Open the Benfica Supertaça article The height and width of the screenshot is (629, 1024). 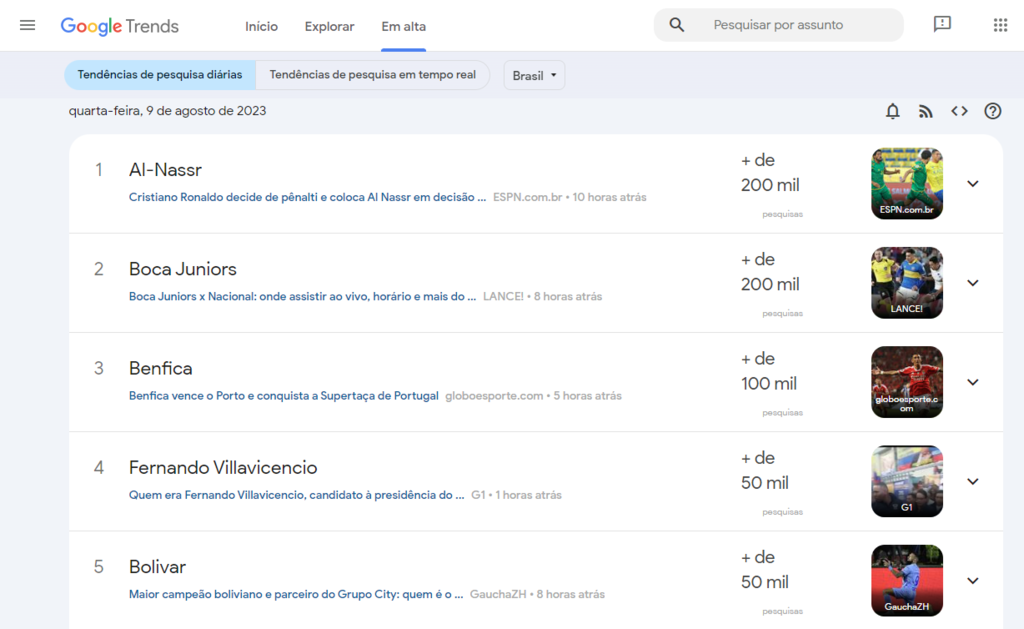coord(284,395)
